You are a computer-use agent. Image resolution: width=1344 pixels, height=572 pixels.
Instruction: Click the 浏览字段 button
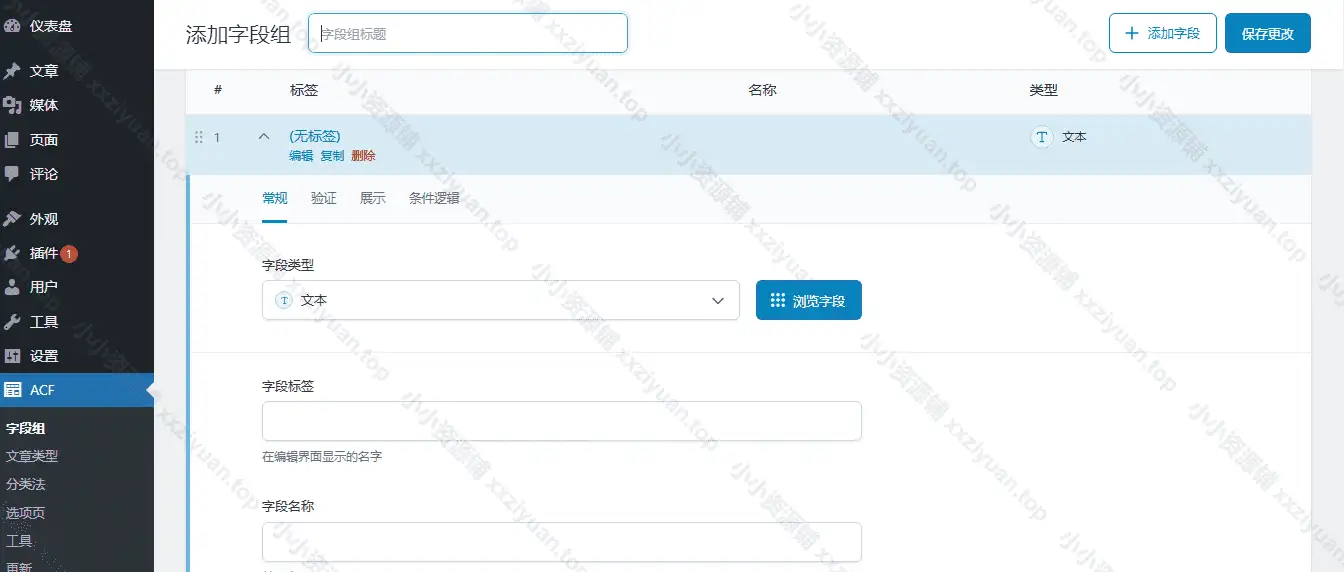(x=808, y=300)
